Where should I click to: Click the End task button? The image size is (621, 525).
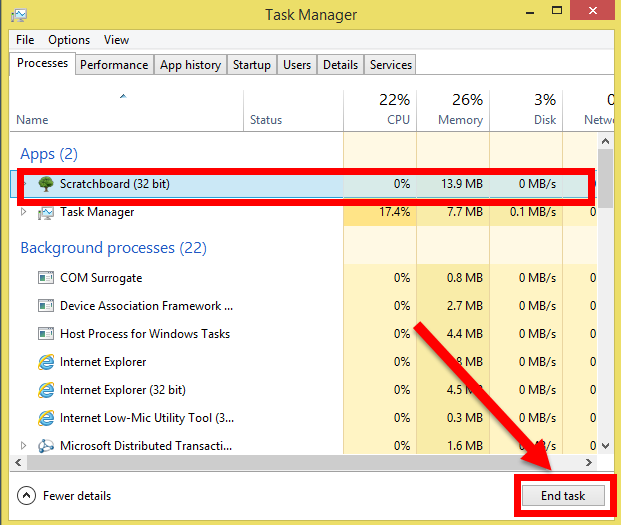click(563, 496)
